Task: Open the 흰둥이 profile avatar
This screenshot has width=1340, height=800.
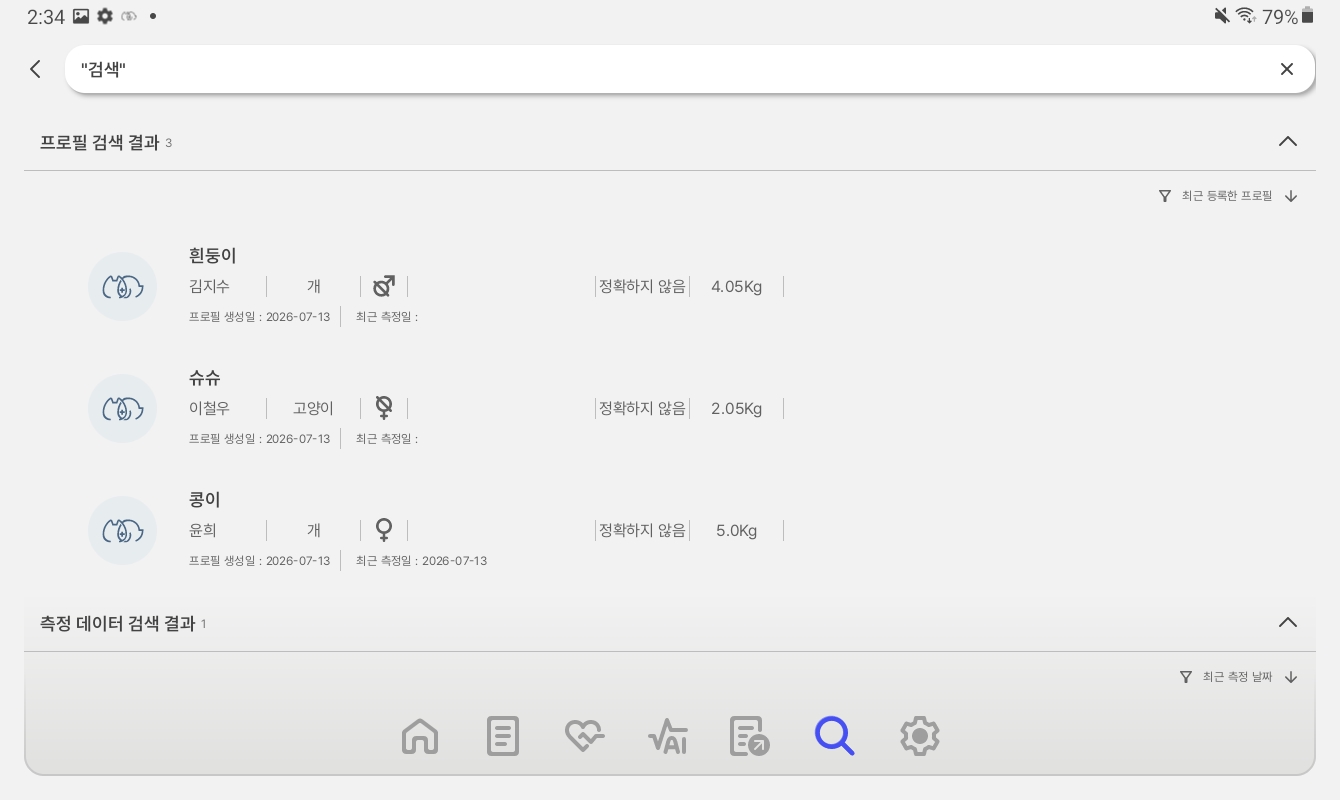Action: point(122,287)
